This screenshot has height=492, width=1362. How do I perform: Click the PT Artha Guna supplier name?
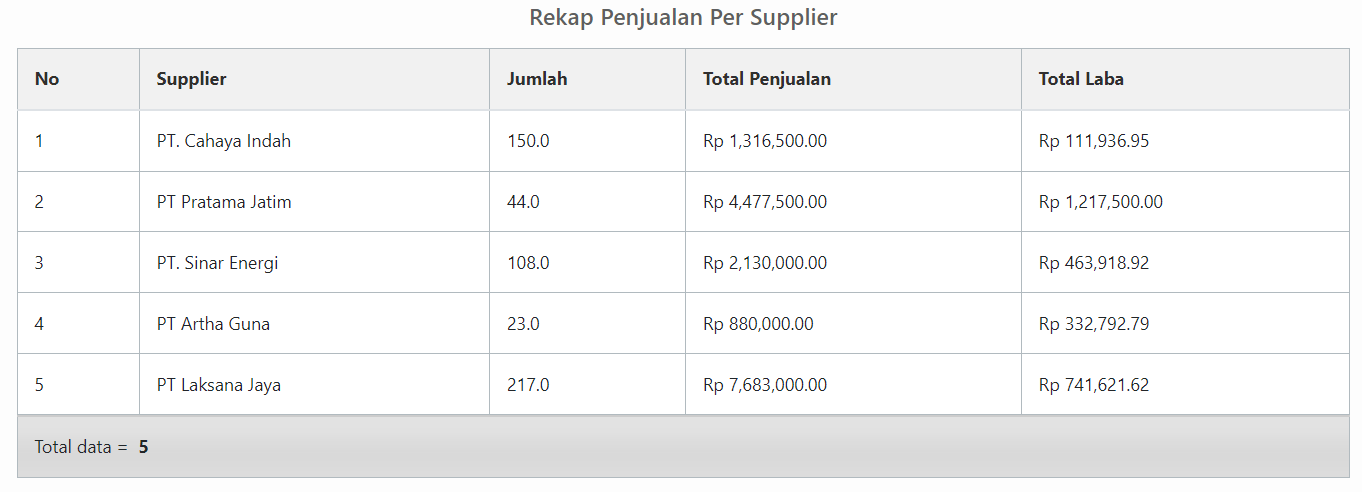213,324
